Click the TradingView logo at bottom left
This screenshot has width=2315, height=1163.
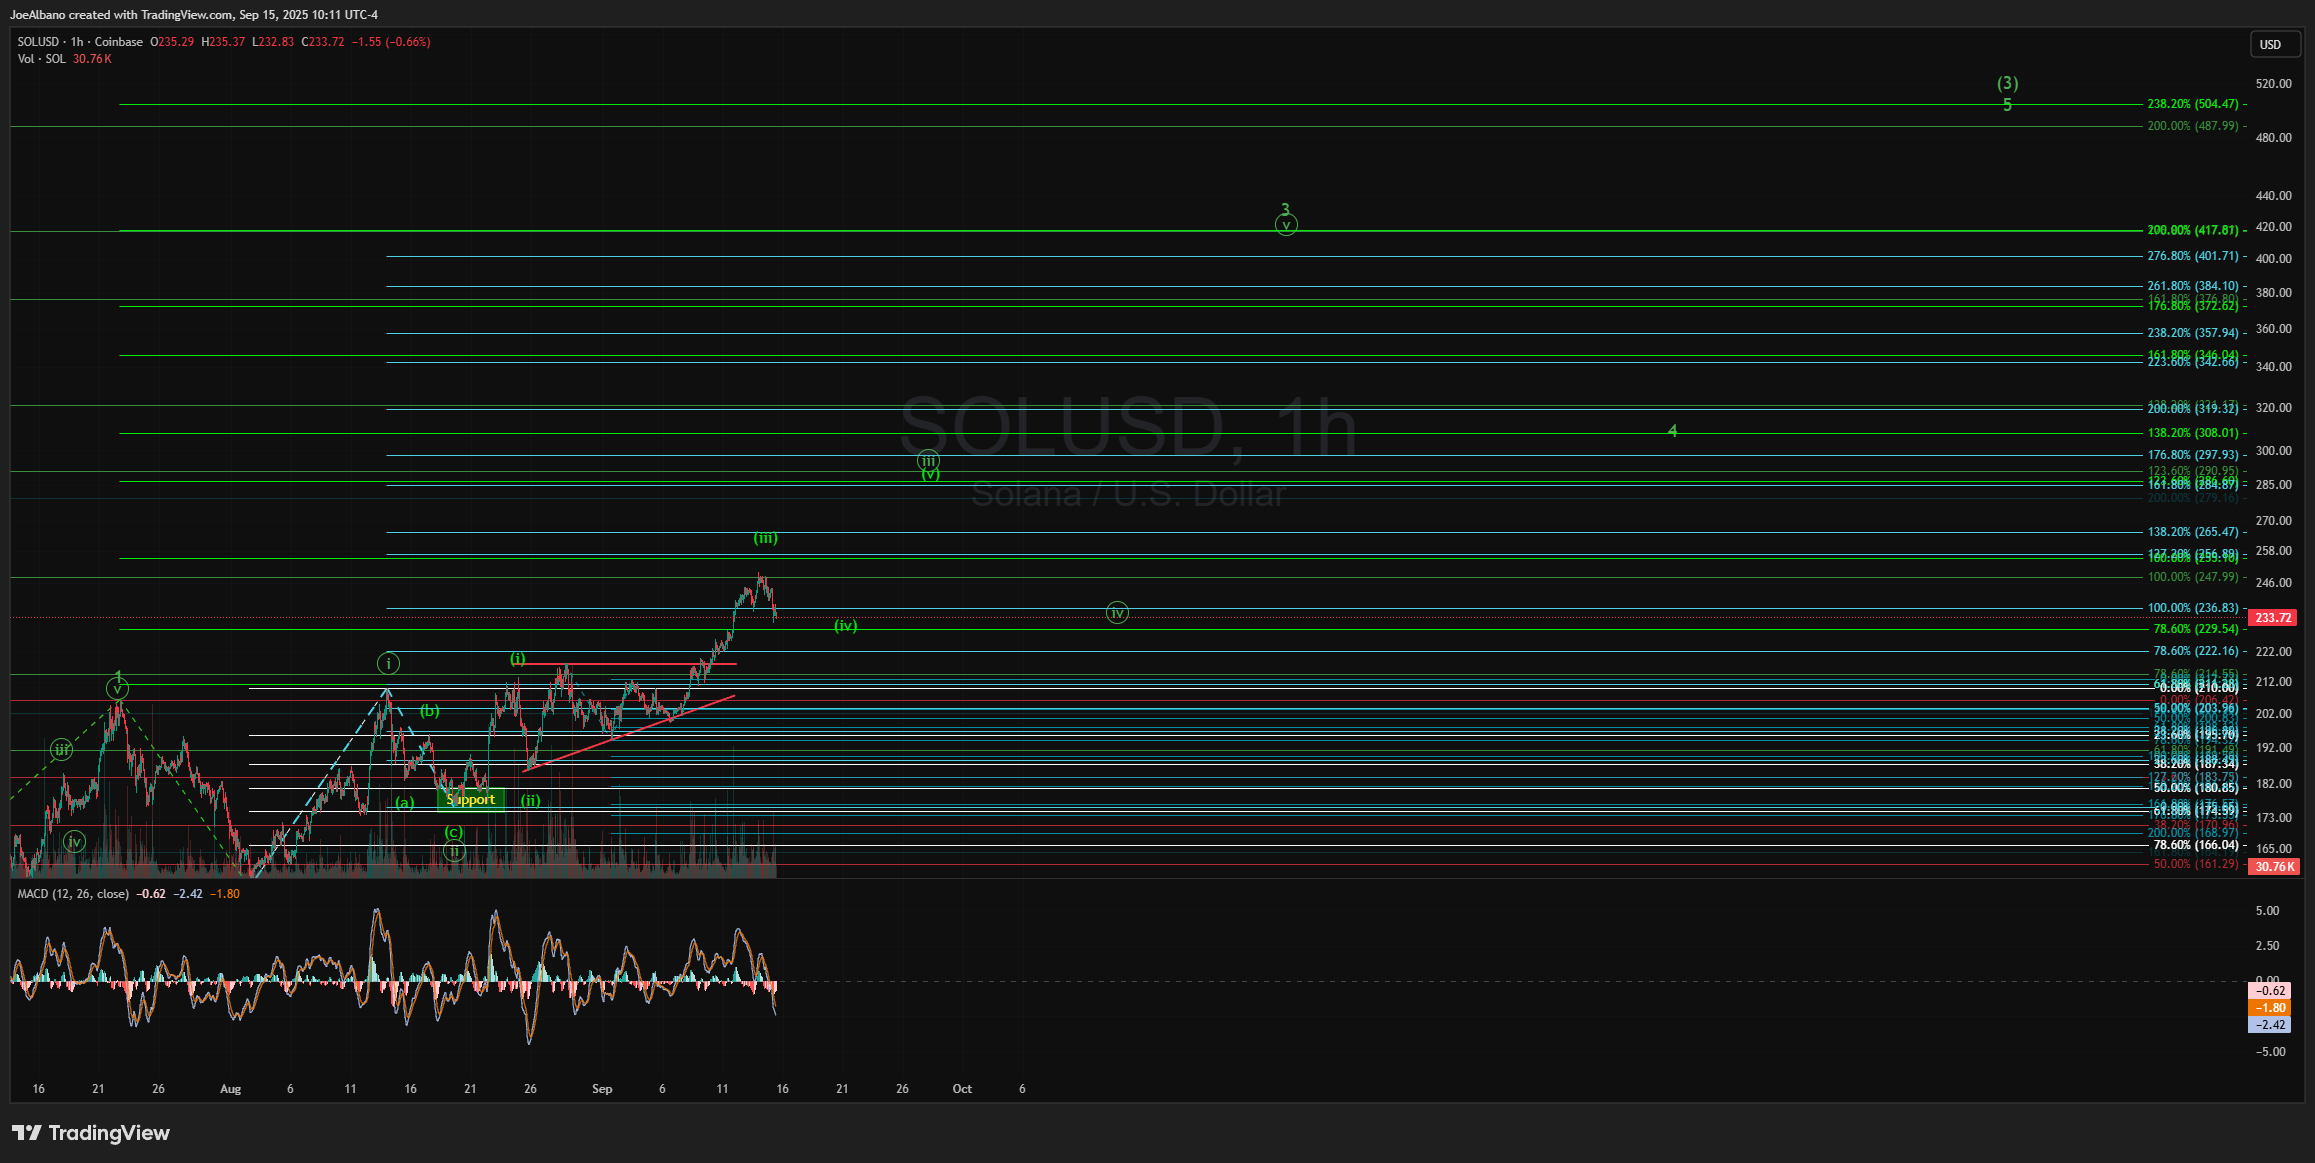(x=91, y=1133)
